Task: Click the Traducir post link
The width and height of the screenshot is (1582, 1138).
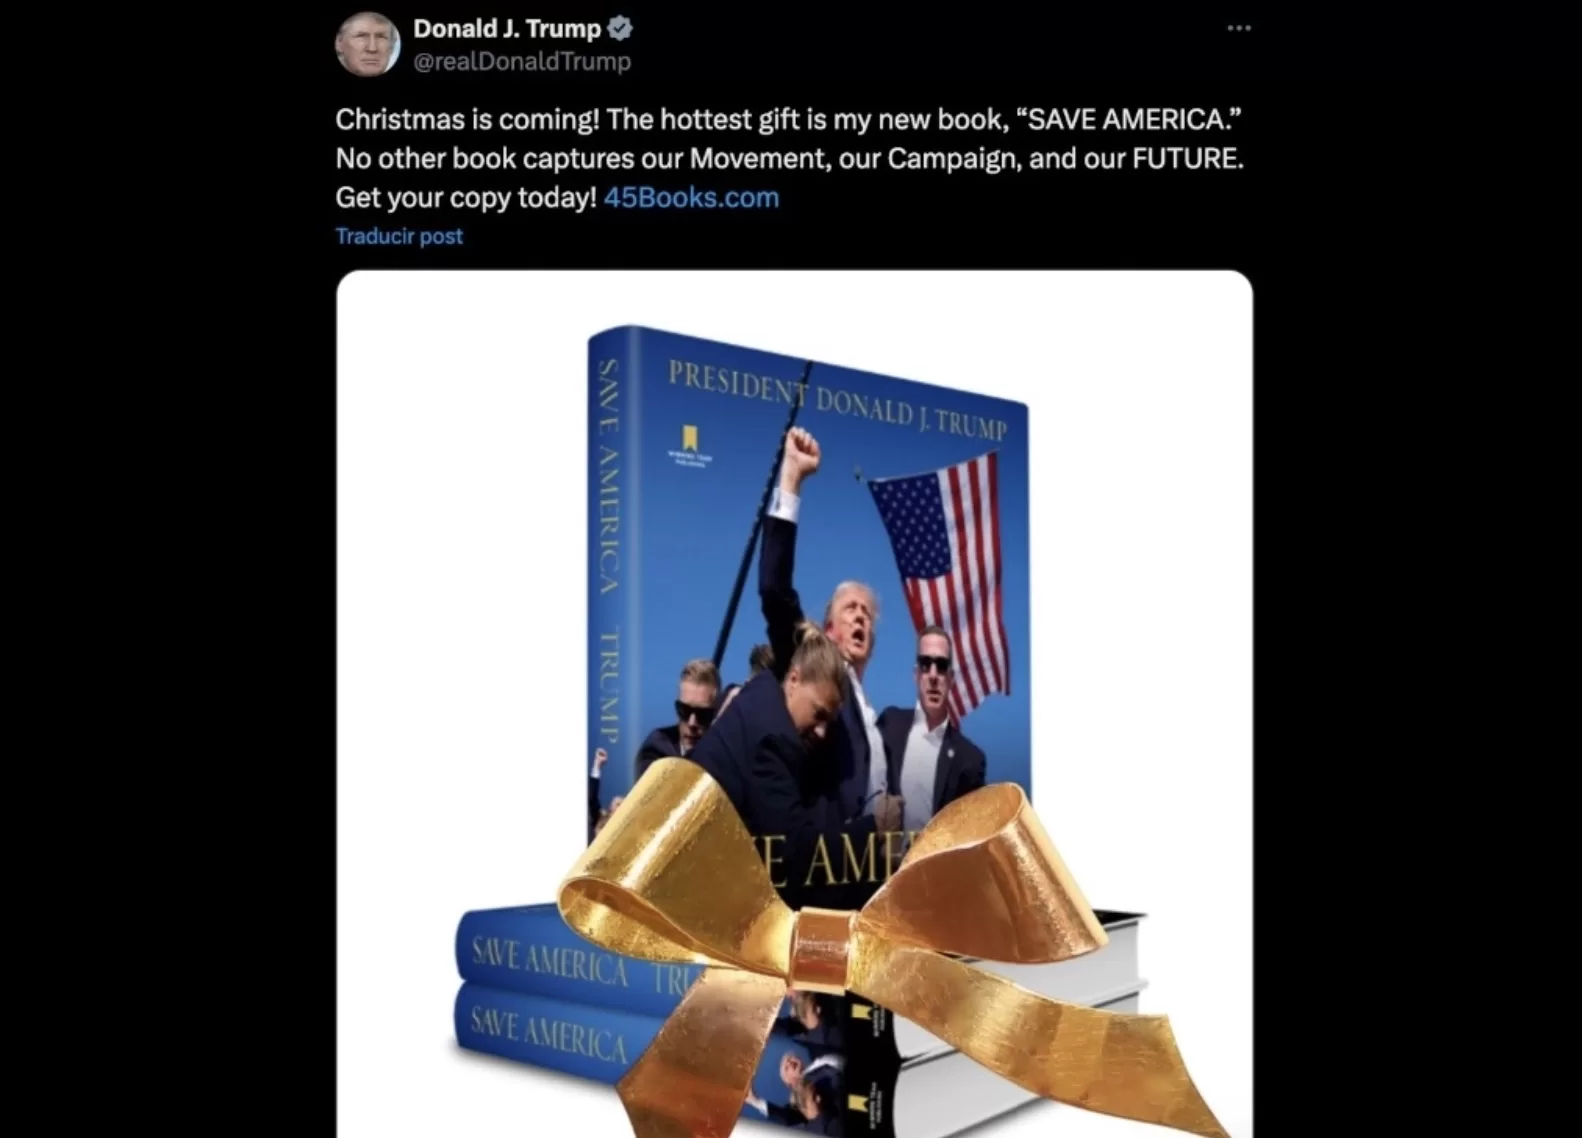Action: pyautogui.click(x=399, y=236)
